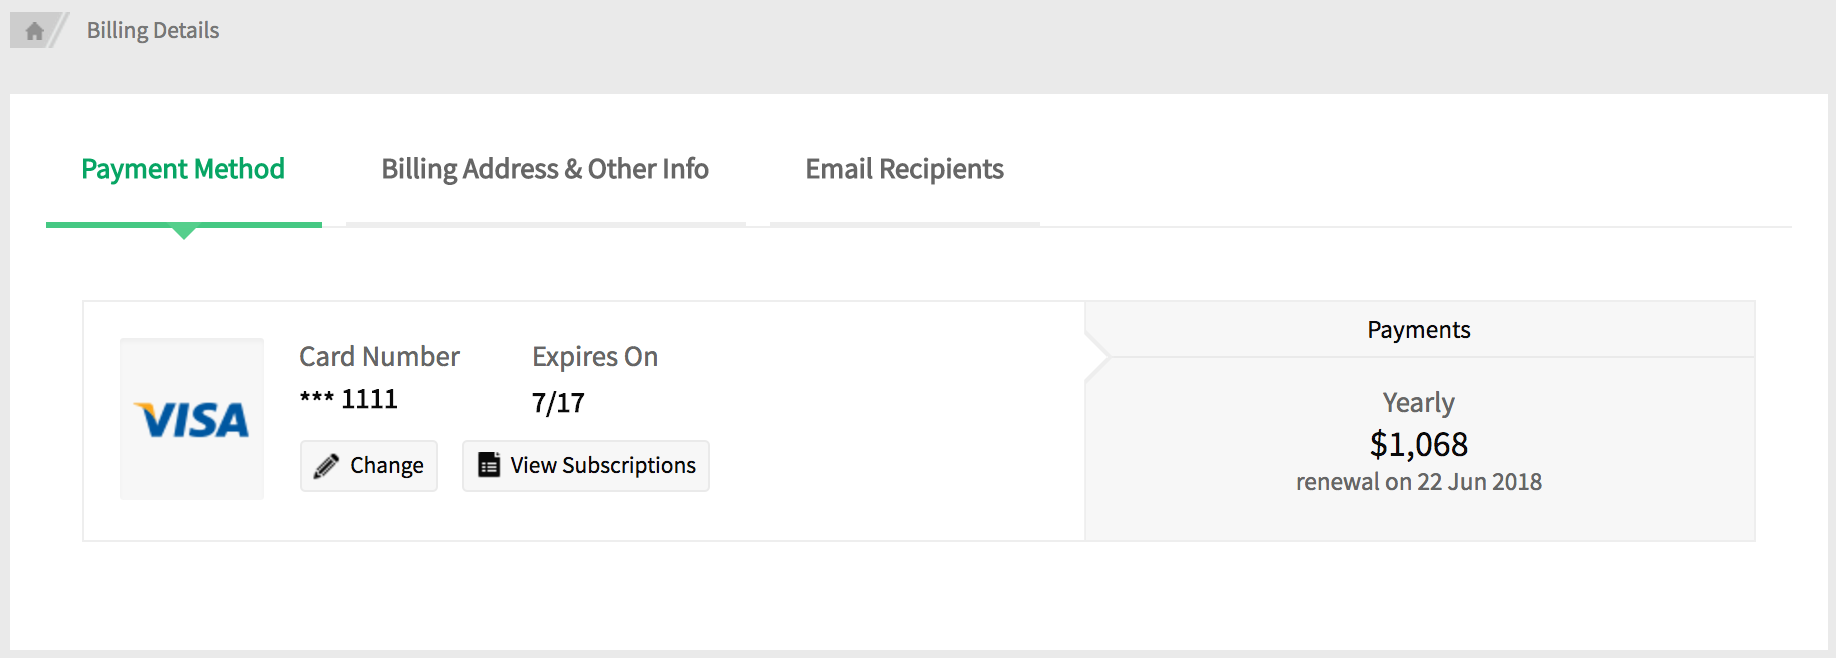Screen dimensions: 1836x658
Task: Click the Payments panel header
Action: (1418, 330)
